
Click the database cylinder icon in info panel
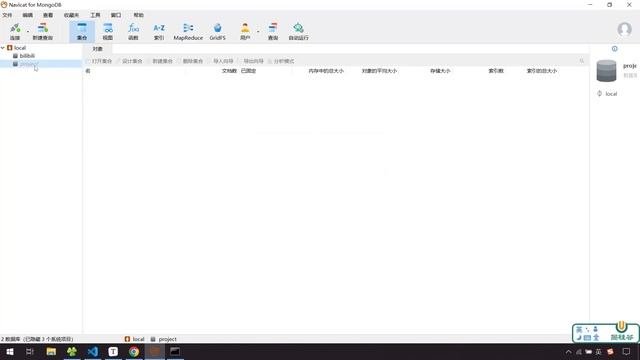click(x=606, y=71)
